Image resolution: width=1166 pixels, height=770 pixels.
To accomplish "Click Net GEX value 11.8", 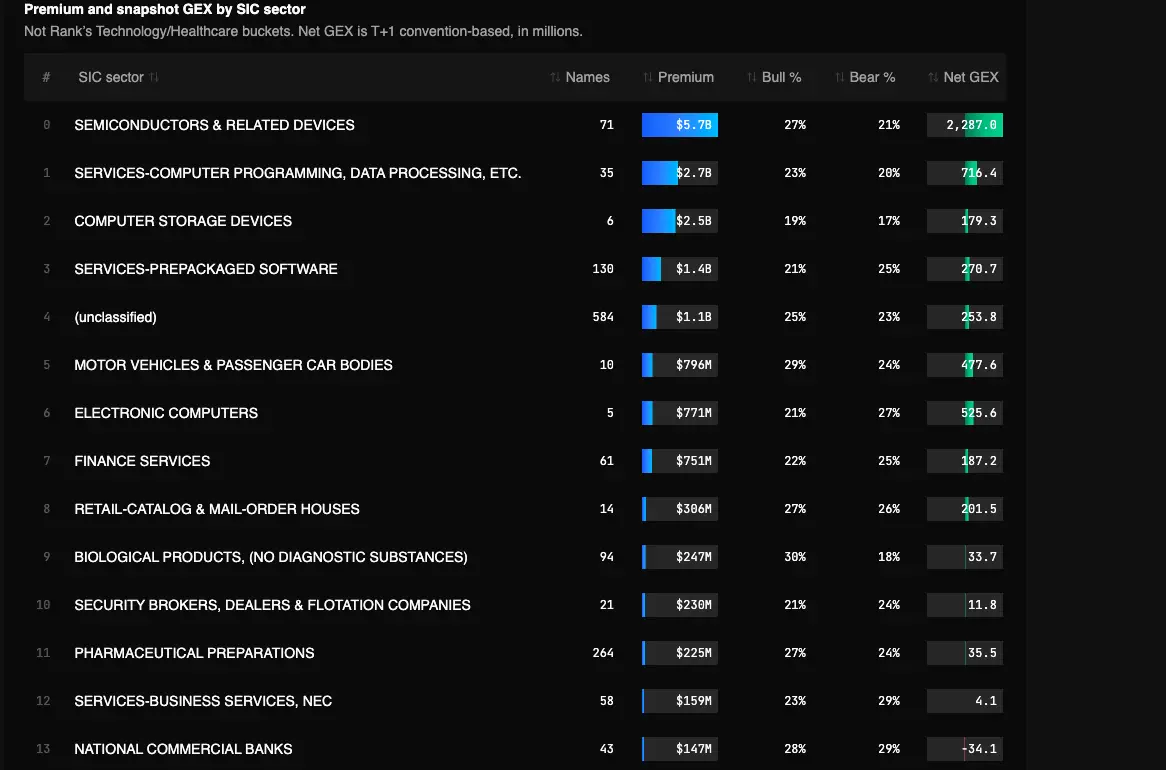I will tap(964, 605).
